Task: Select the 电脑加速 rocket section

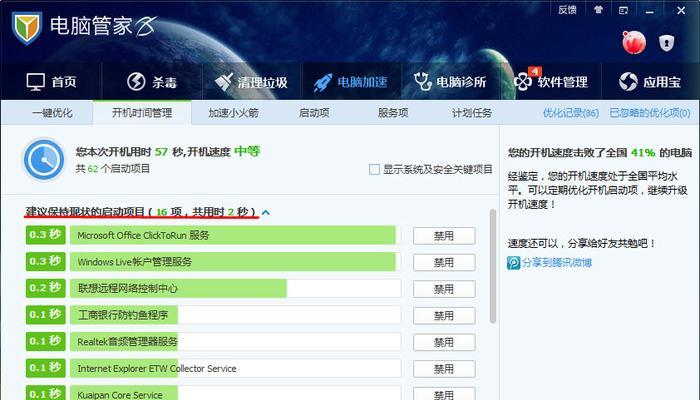Action: pos(350,82)
